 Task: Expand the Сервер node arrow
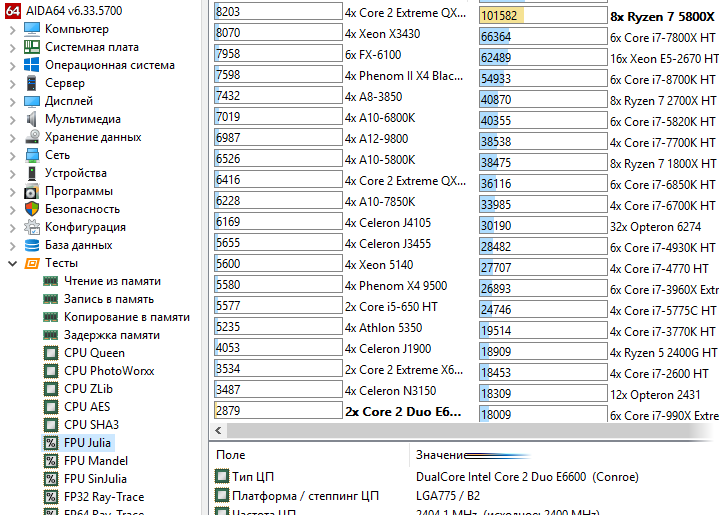tap(12, 84)
